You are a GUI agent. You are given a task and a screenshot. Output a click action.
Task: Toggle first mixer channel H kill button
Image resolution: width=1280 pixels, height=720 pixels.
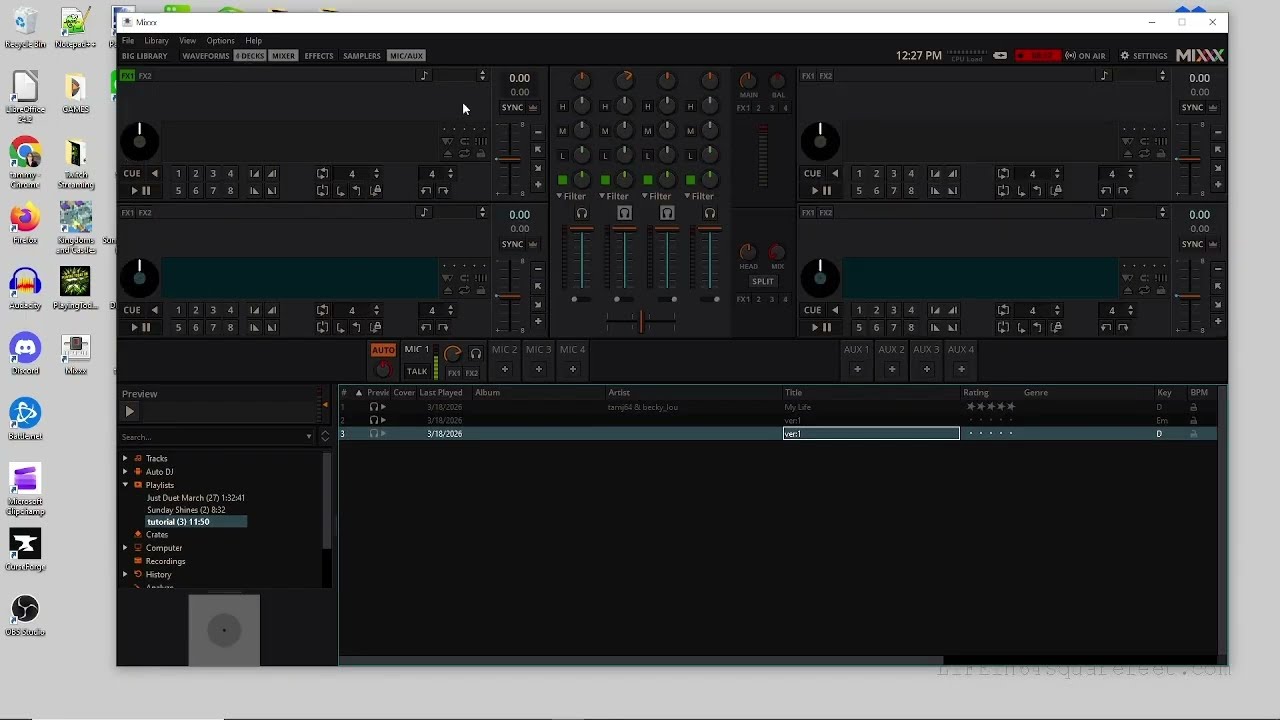[563, 106]
